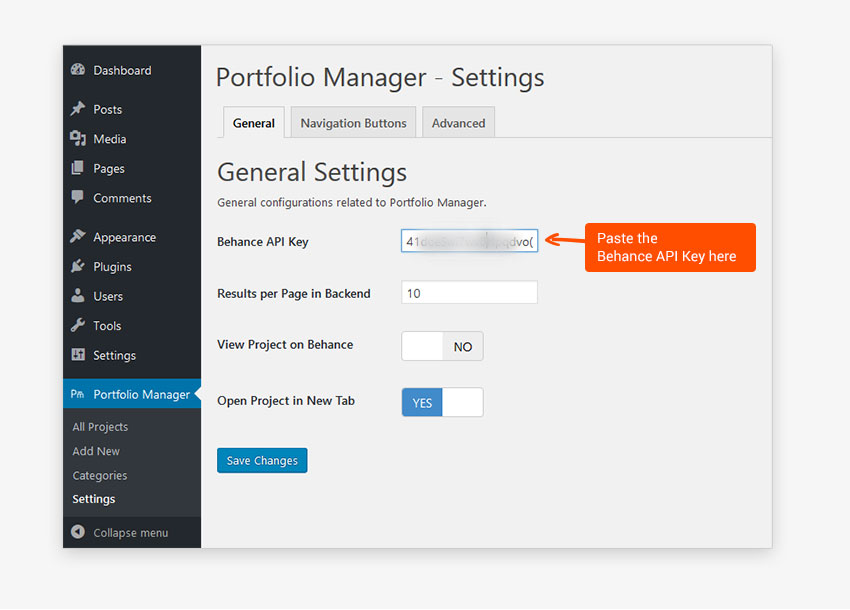Click the Users person icon
This screenshot has width=850, height=610.
[x=78, y=296]
